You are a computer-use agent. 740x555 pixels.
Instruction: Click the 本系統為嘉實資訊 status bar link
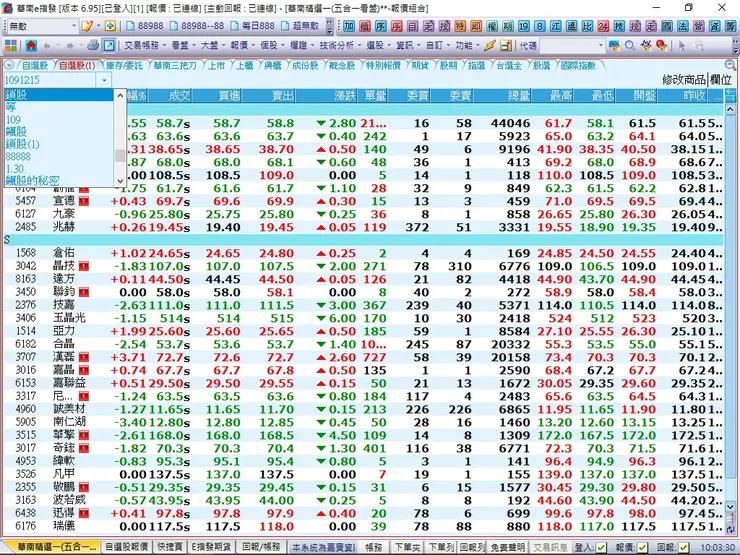coord(323,547)
